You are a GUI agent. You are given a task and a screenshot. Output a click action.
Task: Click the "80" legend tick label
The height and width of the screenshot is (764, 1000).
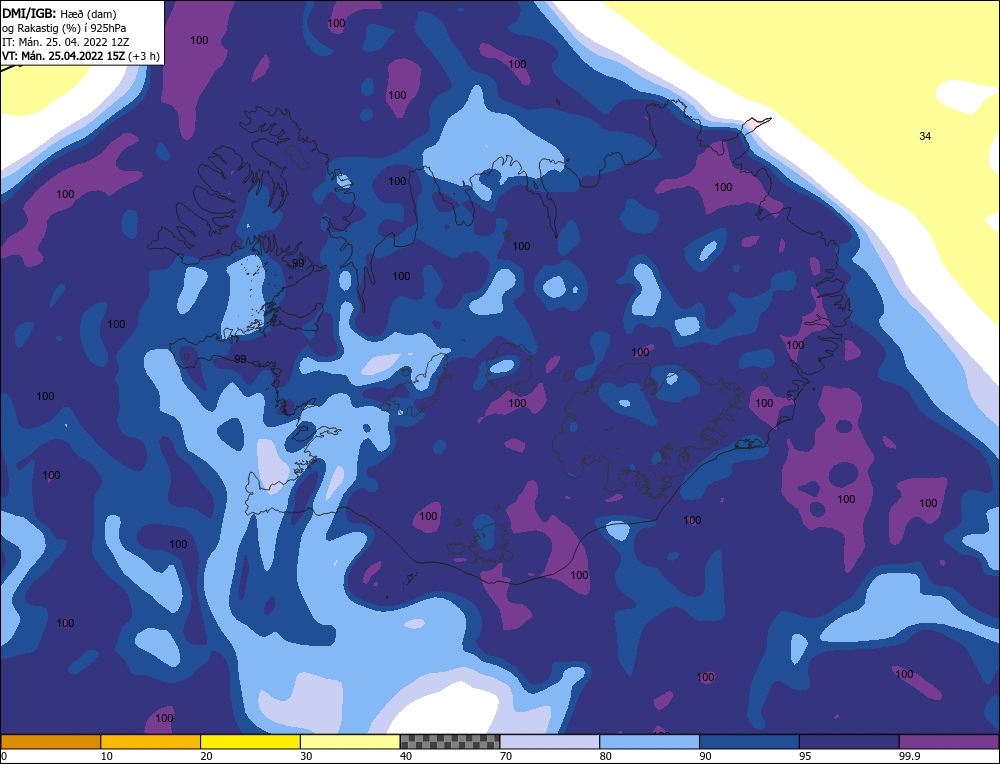point(606,756)
